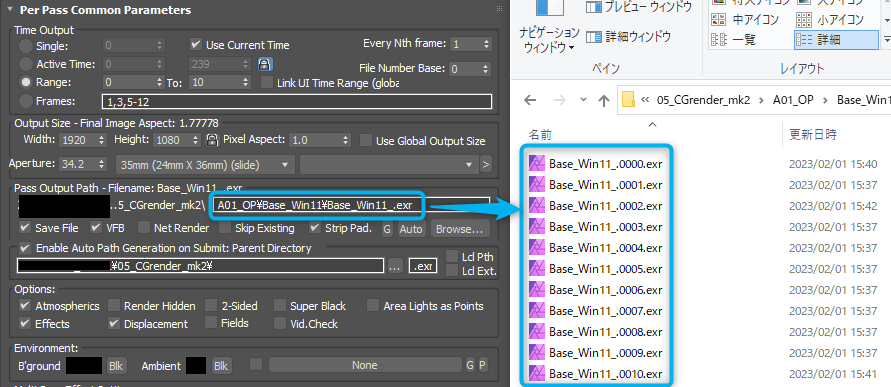Click the A01_OP breadcrumb folder

(x=793, y=99)
